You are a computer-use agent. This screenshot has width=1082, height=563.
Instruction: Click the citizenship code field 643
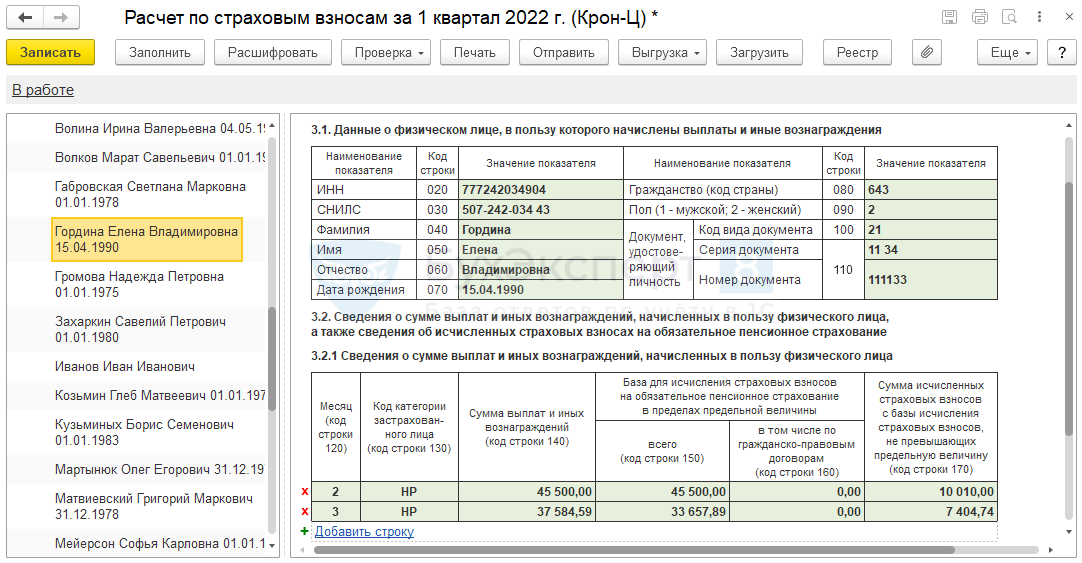pyautogui.click(x=931, y=190)
